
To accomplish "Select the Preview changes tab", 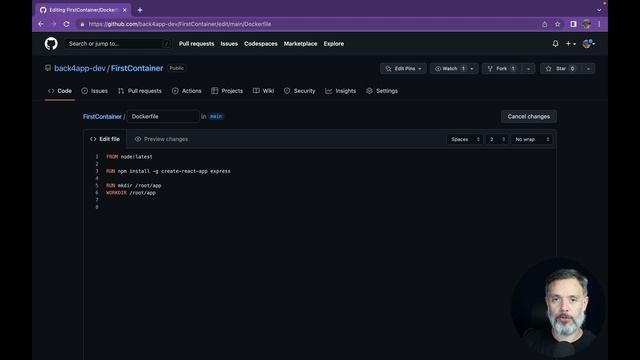I will [x=161, y=139].
